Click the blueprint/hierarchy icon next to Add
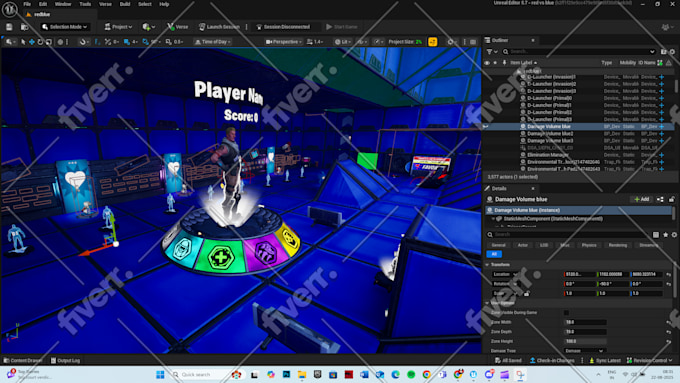The height and width of the screenshot is (383, 680). (x=660, y=200)
